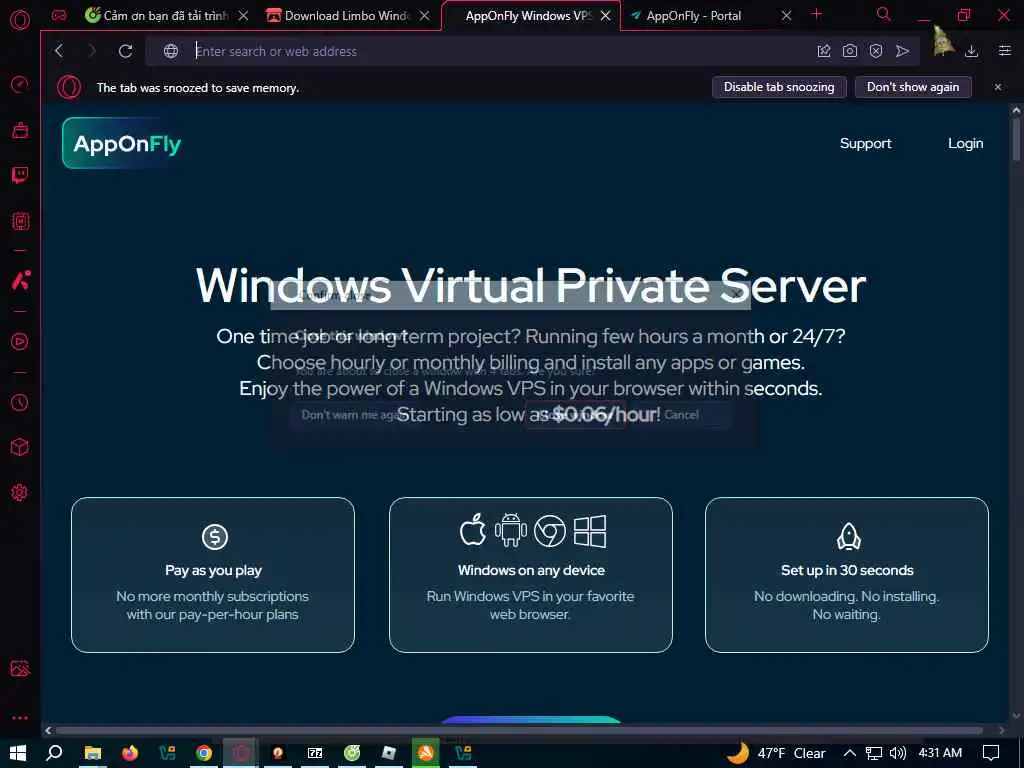1024x768 pixels.
Task: Close the 'AppOnFly Windows VPS' tab
Action: pyautogui.click(x=606, y=16)
